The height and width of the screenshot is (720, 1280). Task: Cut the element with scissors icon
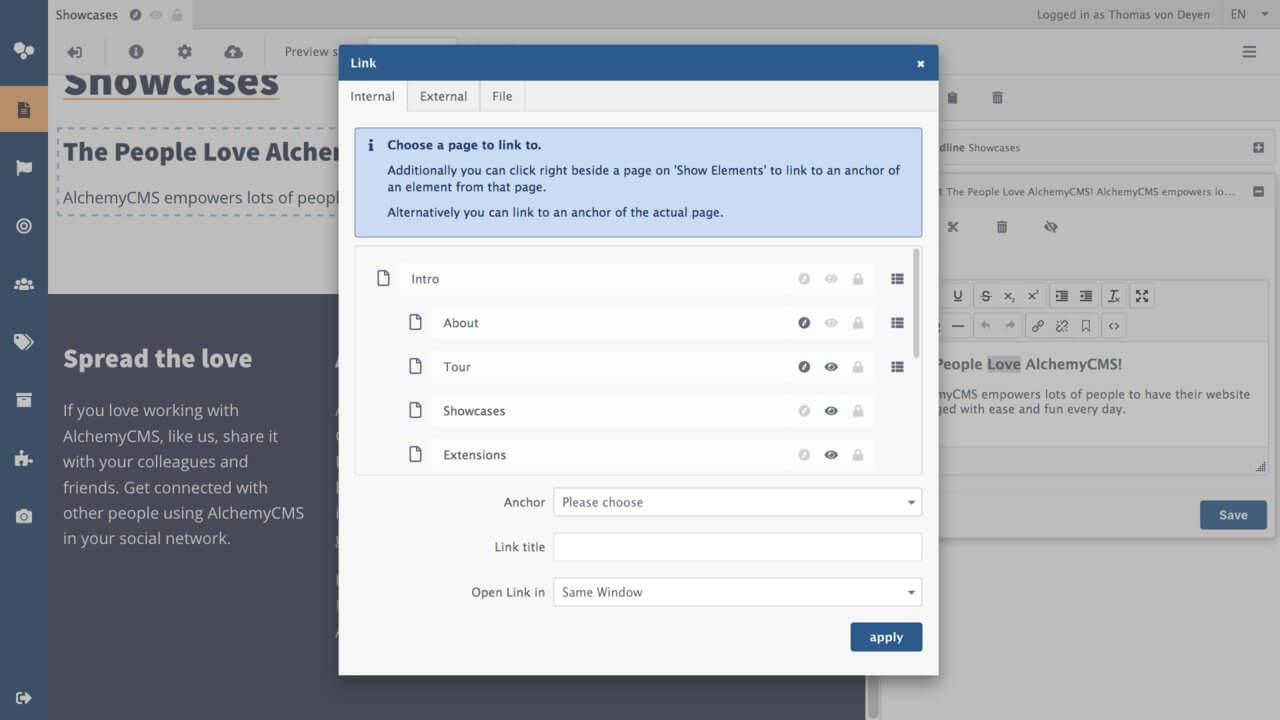[953, 227]
